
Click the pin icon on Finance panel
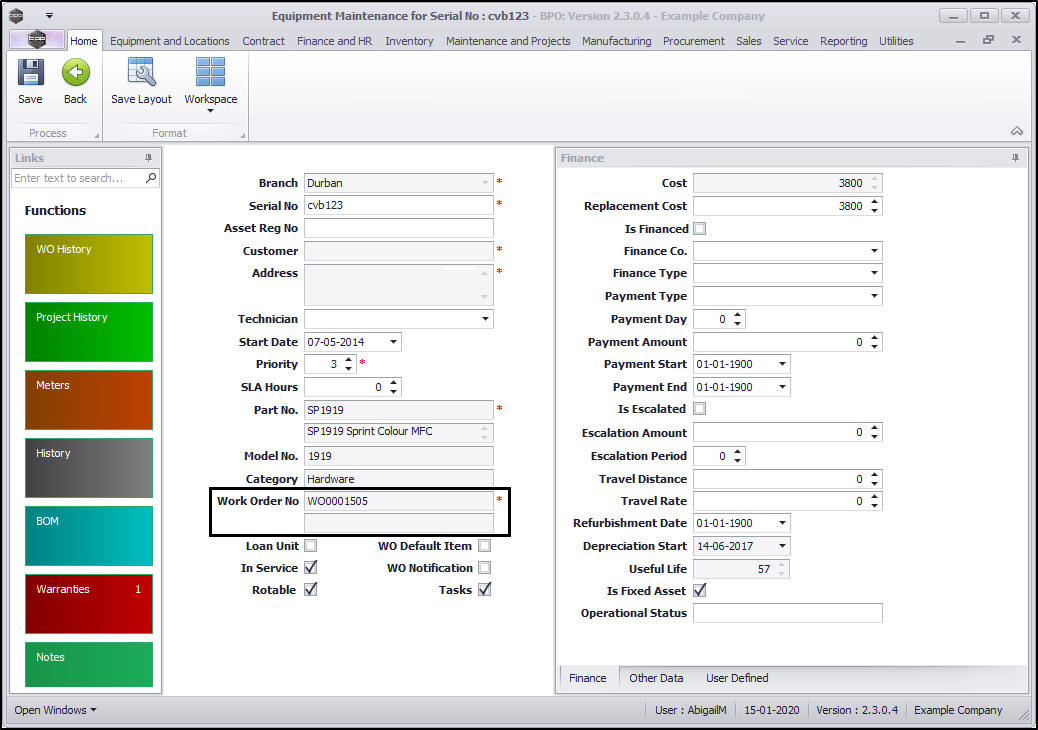point(1015,158)
